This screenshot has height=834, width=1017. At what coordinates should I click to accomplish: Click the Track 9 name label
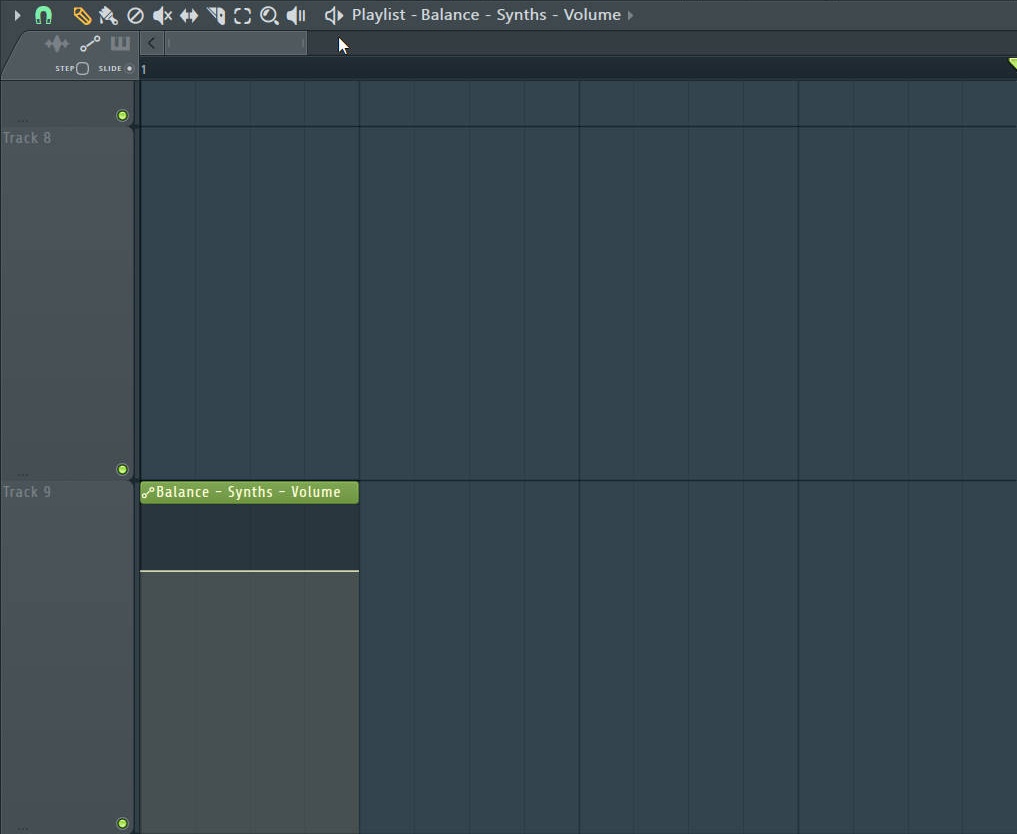(x=28, y=491)
